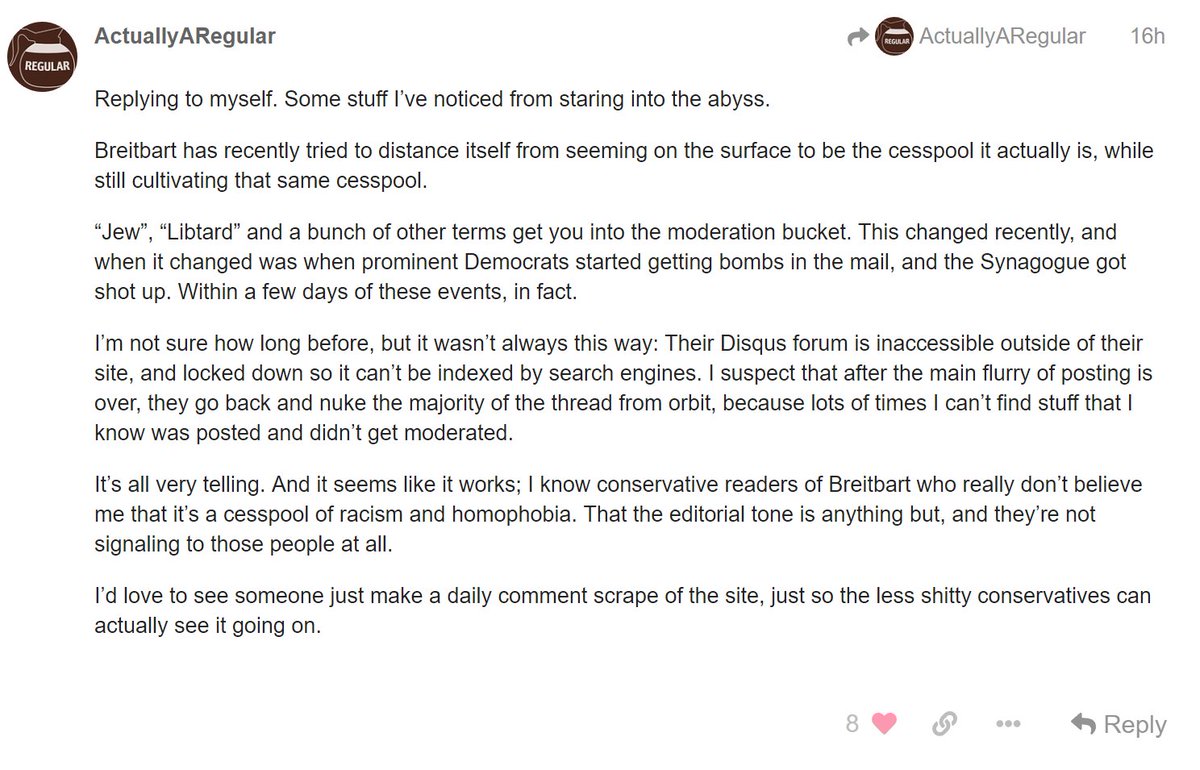The height and width of the screenshot is (770, 1200).
Task: Click the curved Reply arrow icon
Action: (1082, 723)
